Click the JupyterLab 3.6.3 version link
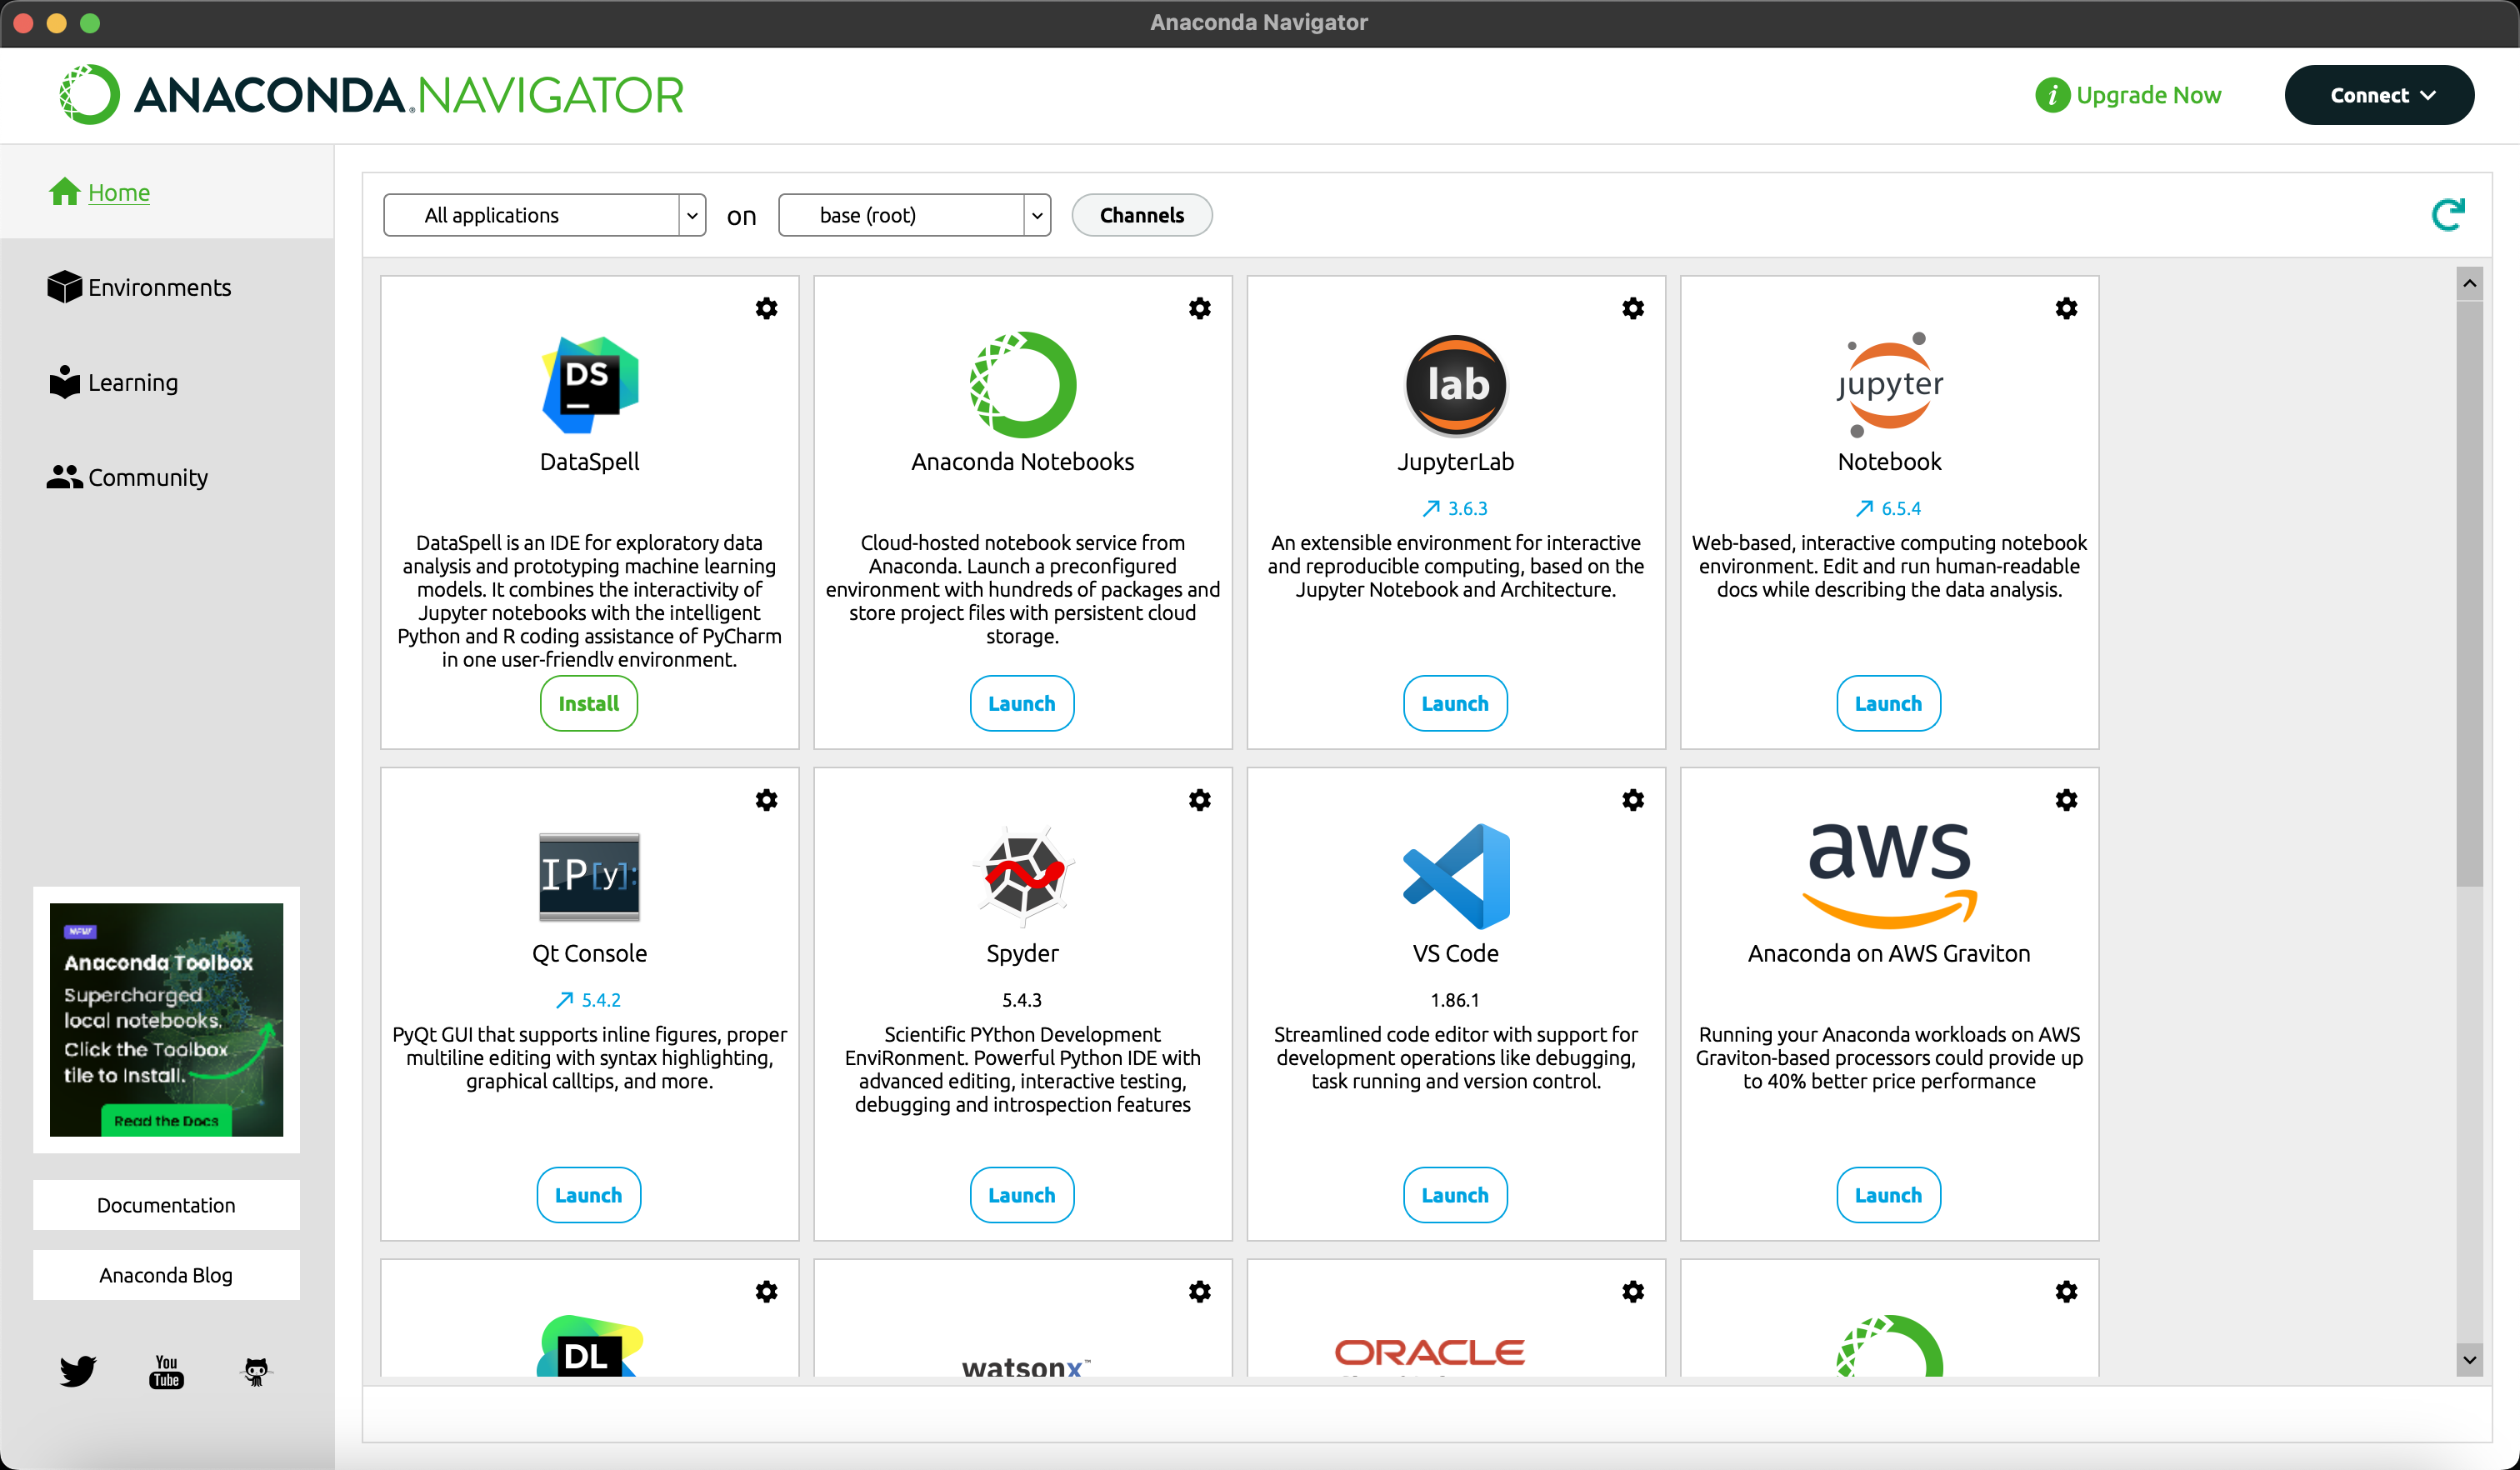The width and height of the screenshot is (2520, 1470). (1455, 508)
